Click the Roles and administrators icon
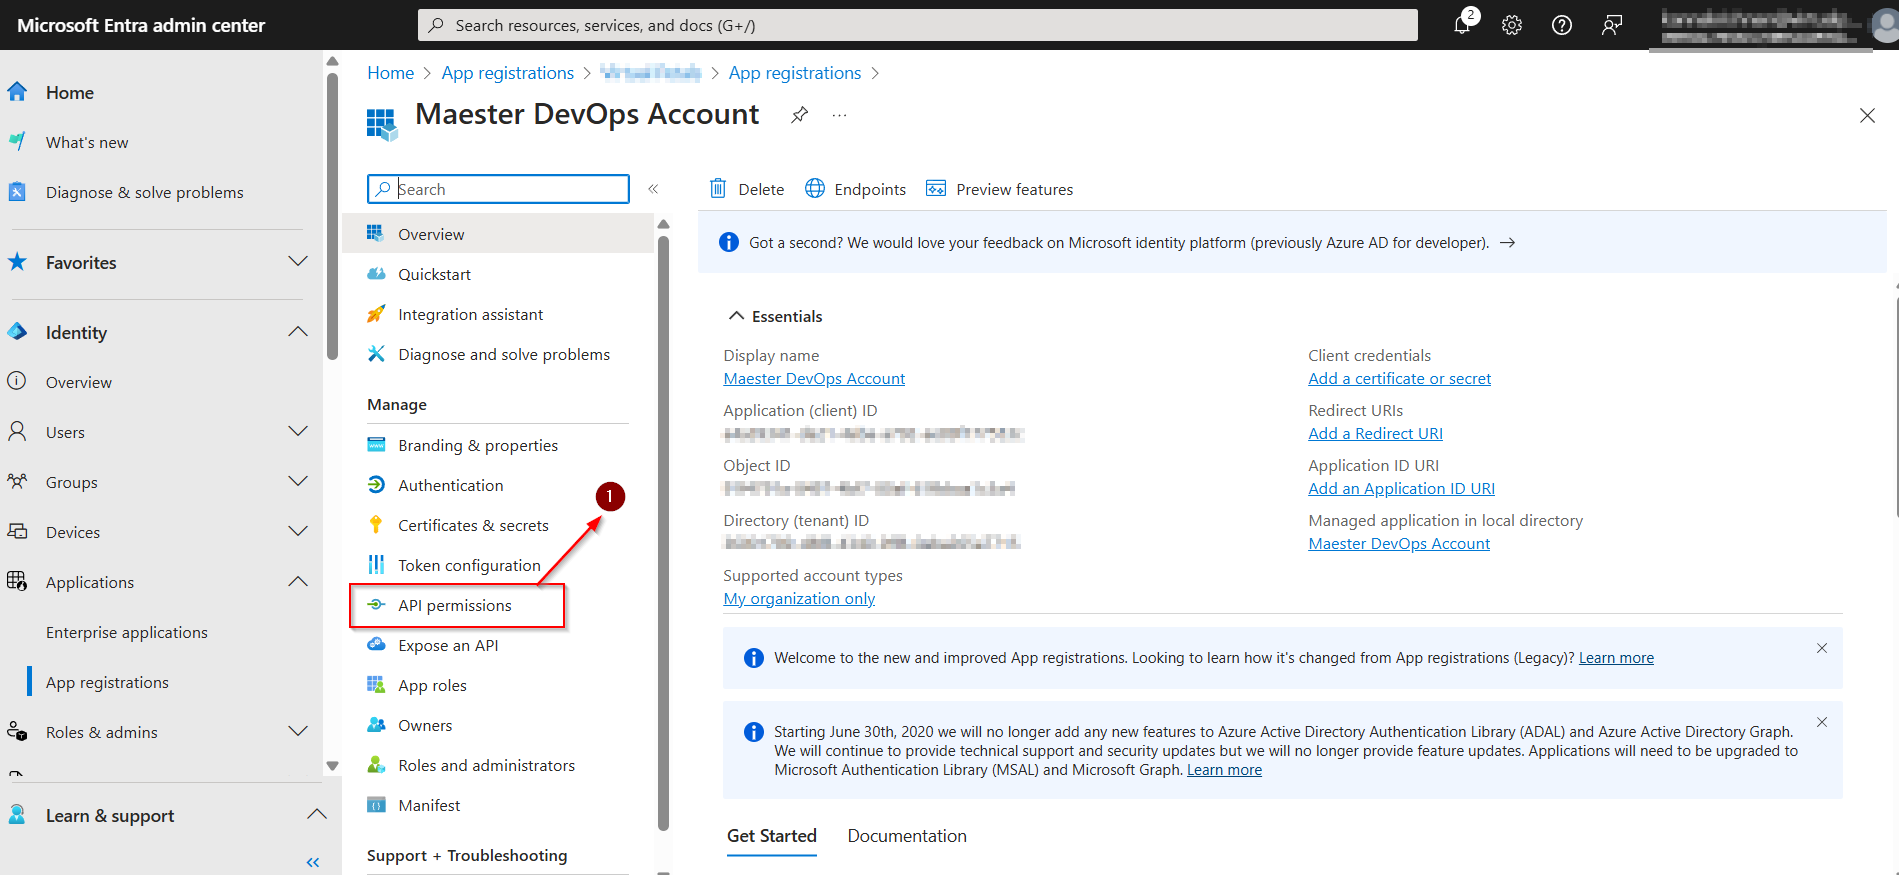 376,765
